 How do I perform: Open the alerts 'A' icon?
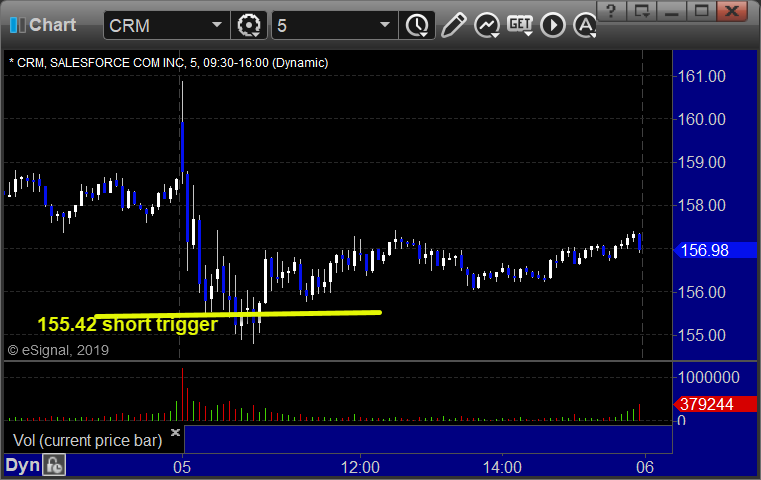(585, 25)
